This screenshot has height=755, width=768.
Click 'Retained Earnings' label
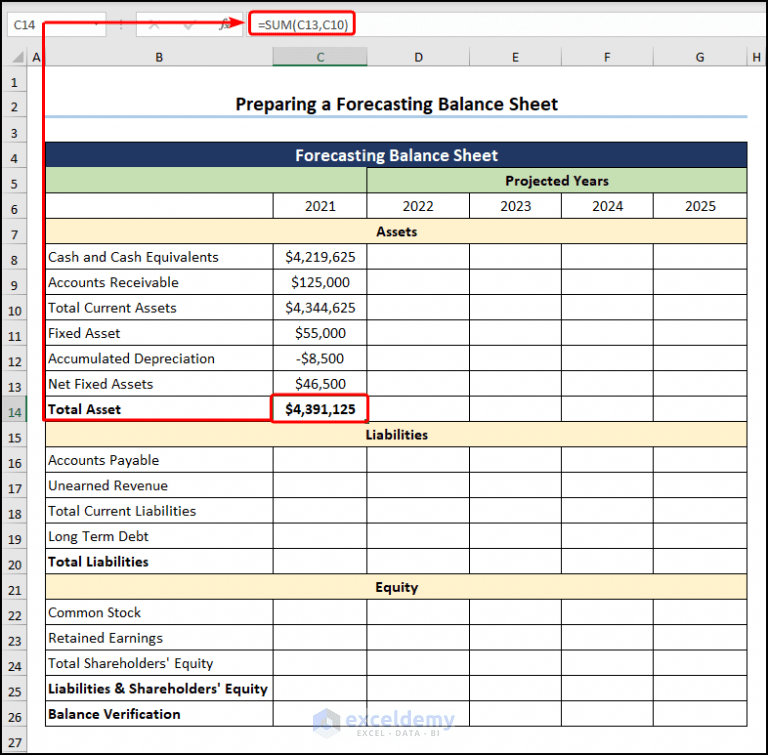[105, 638]
